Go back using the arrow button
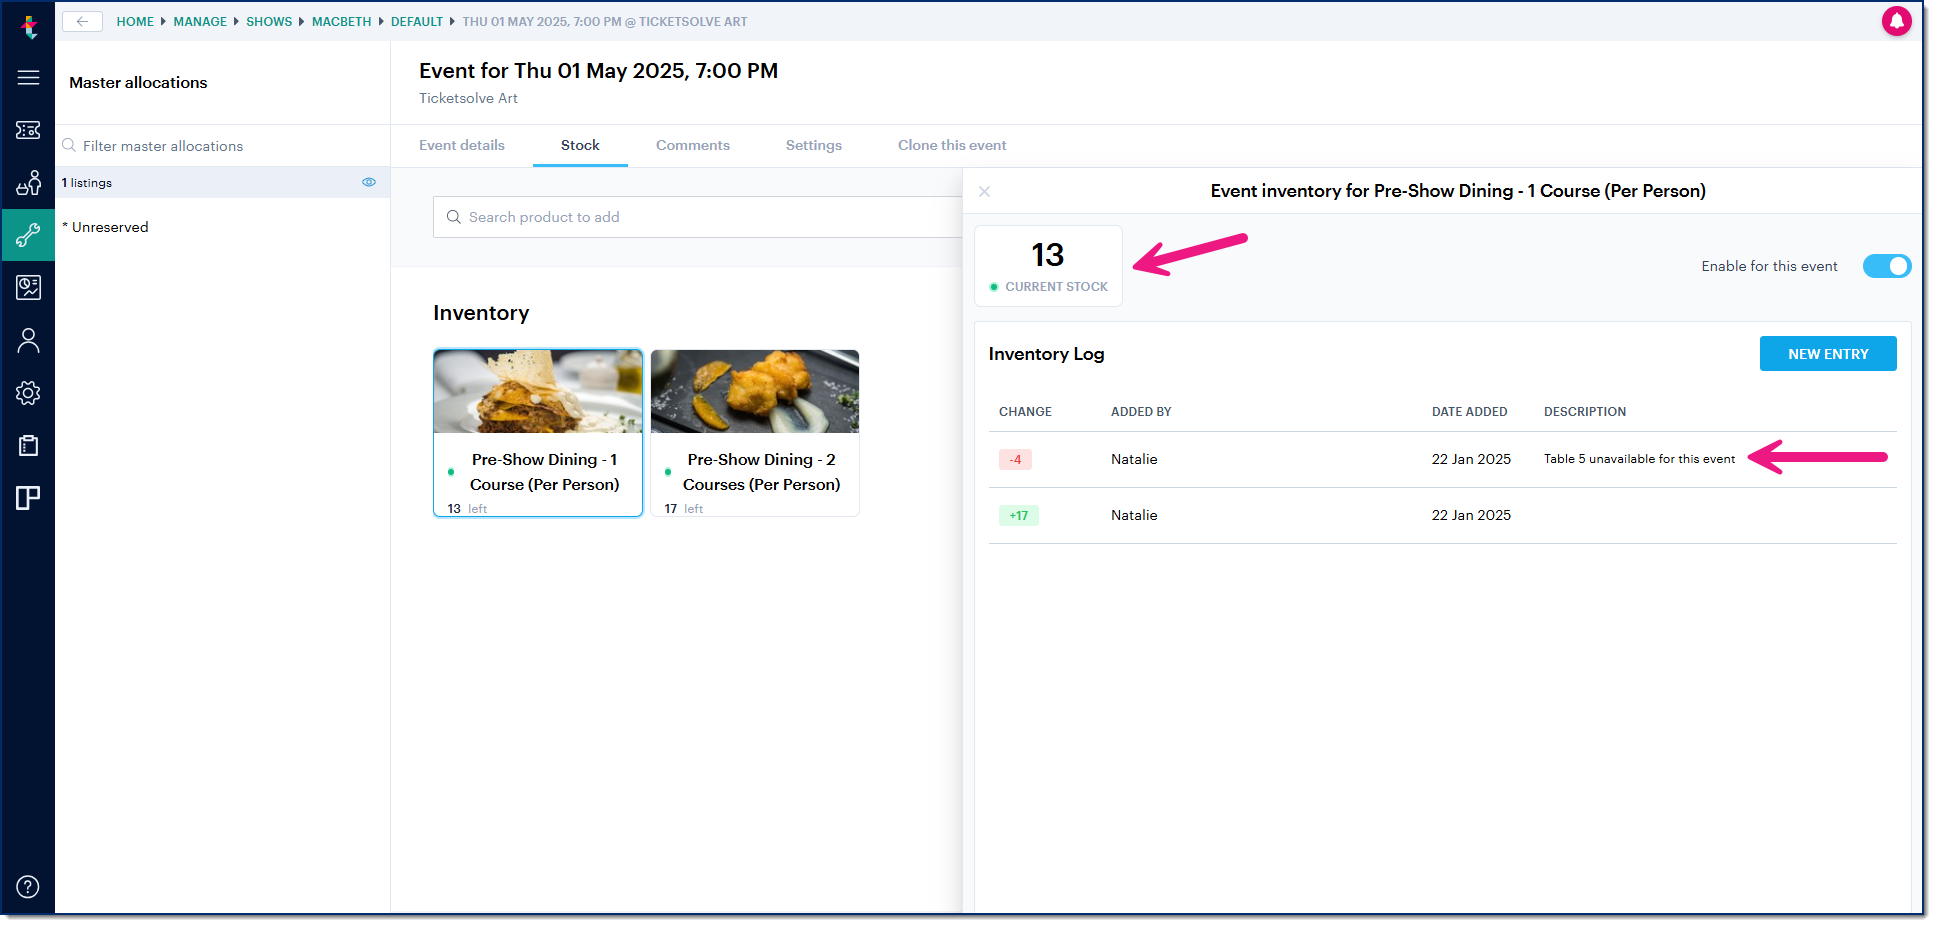 (x=83, y=21)
